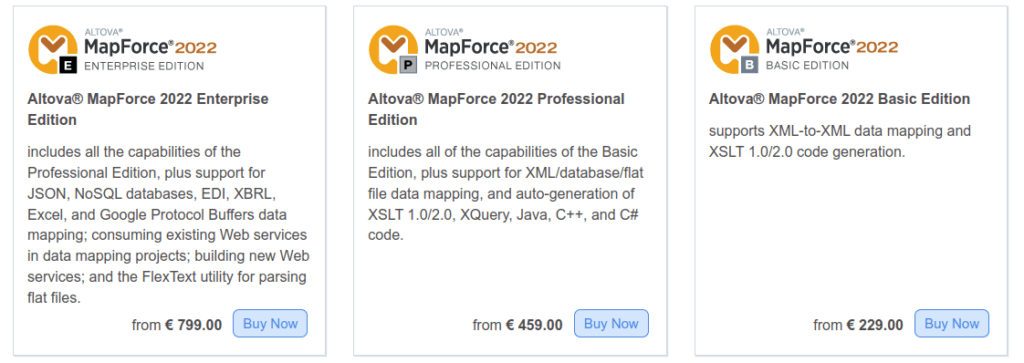Click the Professional Edition description paragraph
This screenshot has width=1024, height=363.
pos(507,193)
